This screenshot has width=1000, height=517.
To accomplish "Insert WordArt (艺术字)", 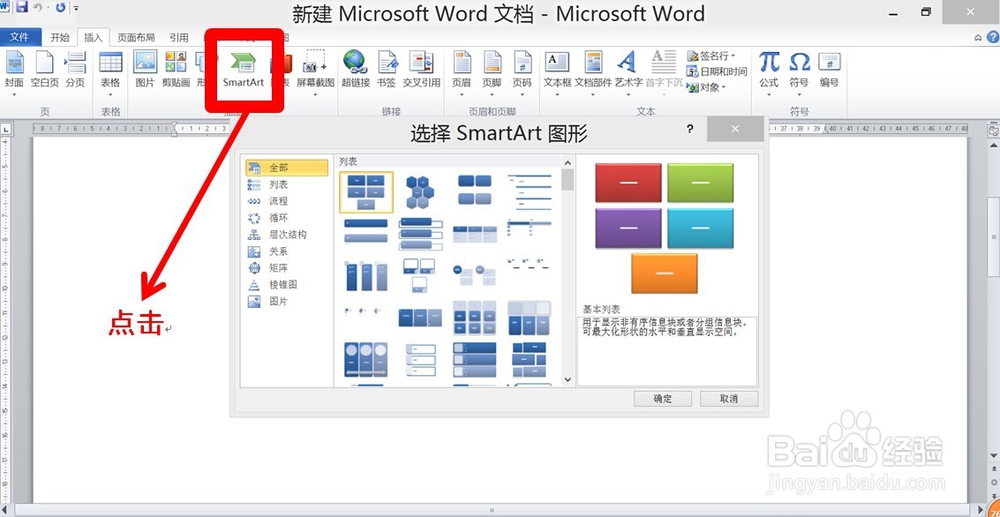I will pos(628,72).
